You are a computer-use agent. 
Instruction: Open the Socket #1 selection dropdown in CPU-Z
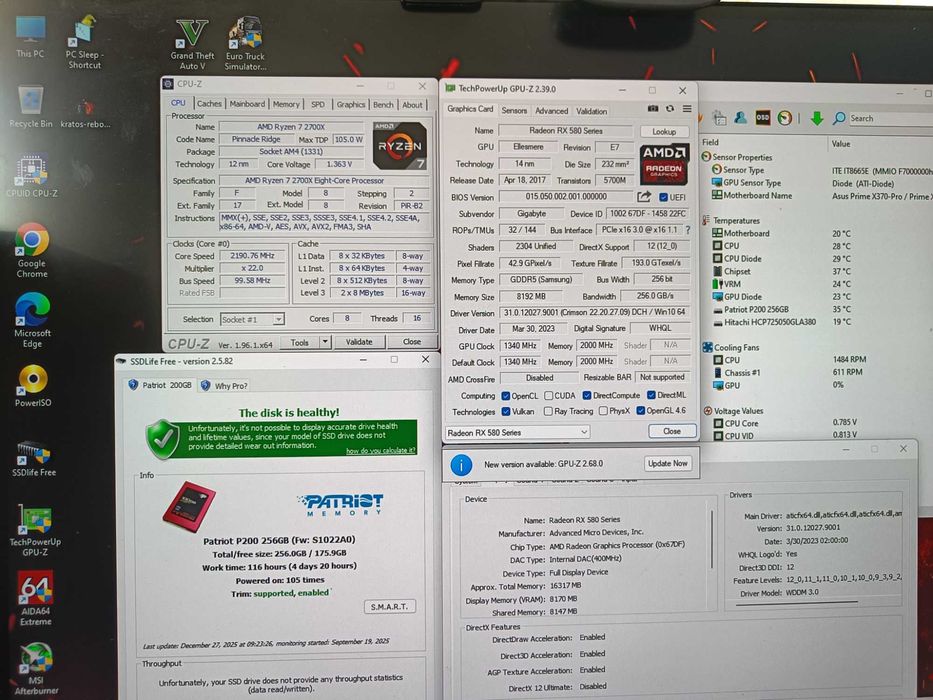click(252, 320)
